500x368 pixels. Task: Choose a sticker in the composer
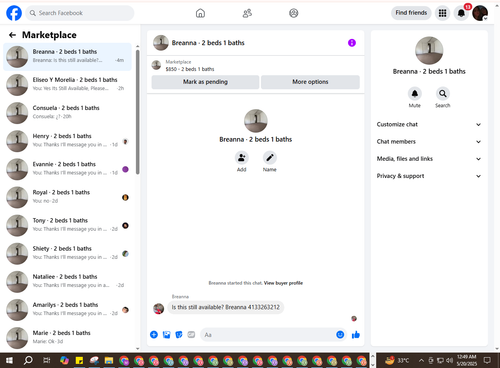pos(179,335)
